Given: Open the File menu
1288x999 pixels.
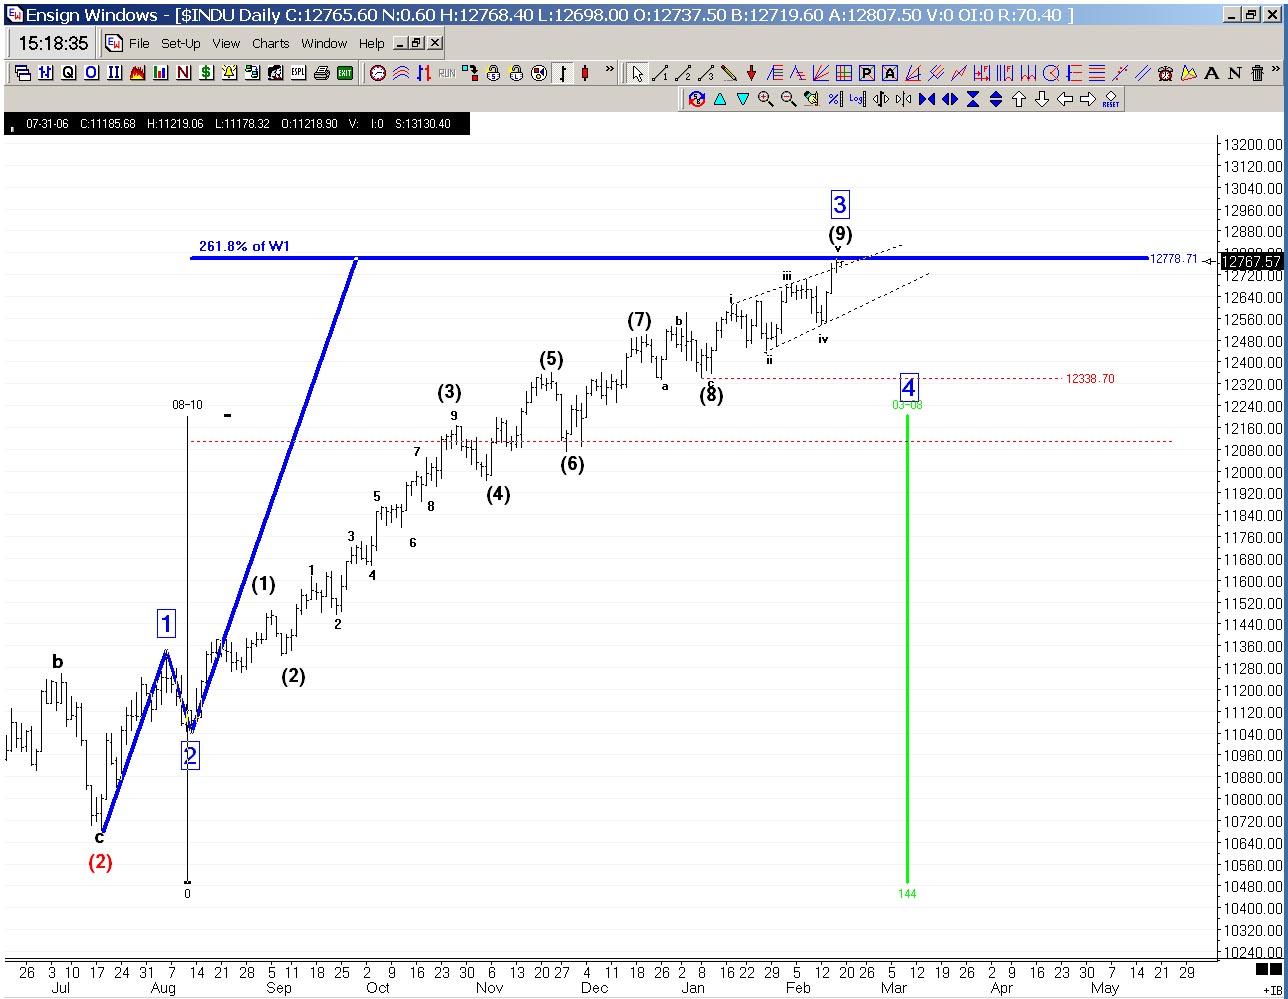Looking at the screenshot, I should click(x=139, y=44).
